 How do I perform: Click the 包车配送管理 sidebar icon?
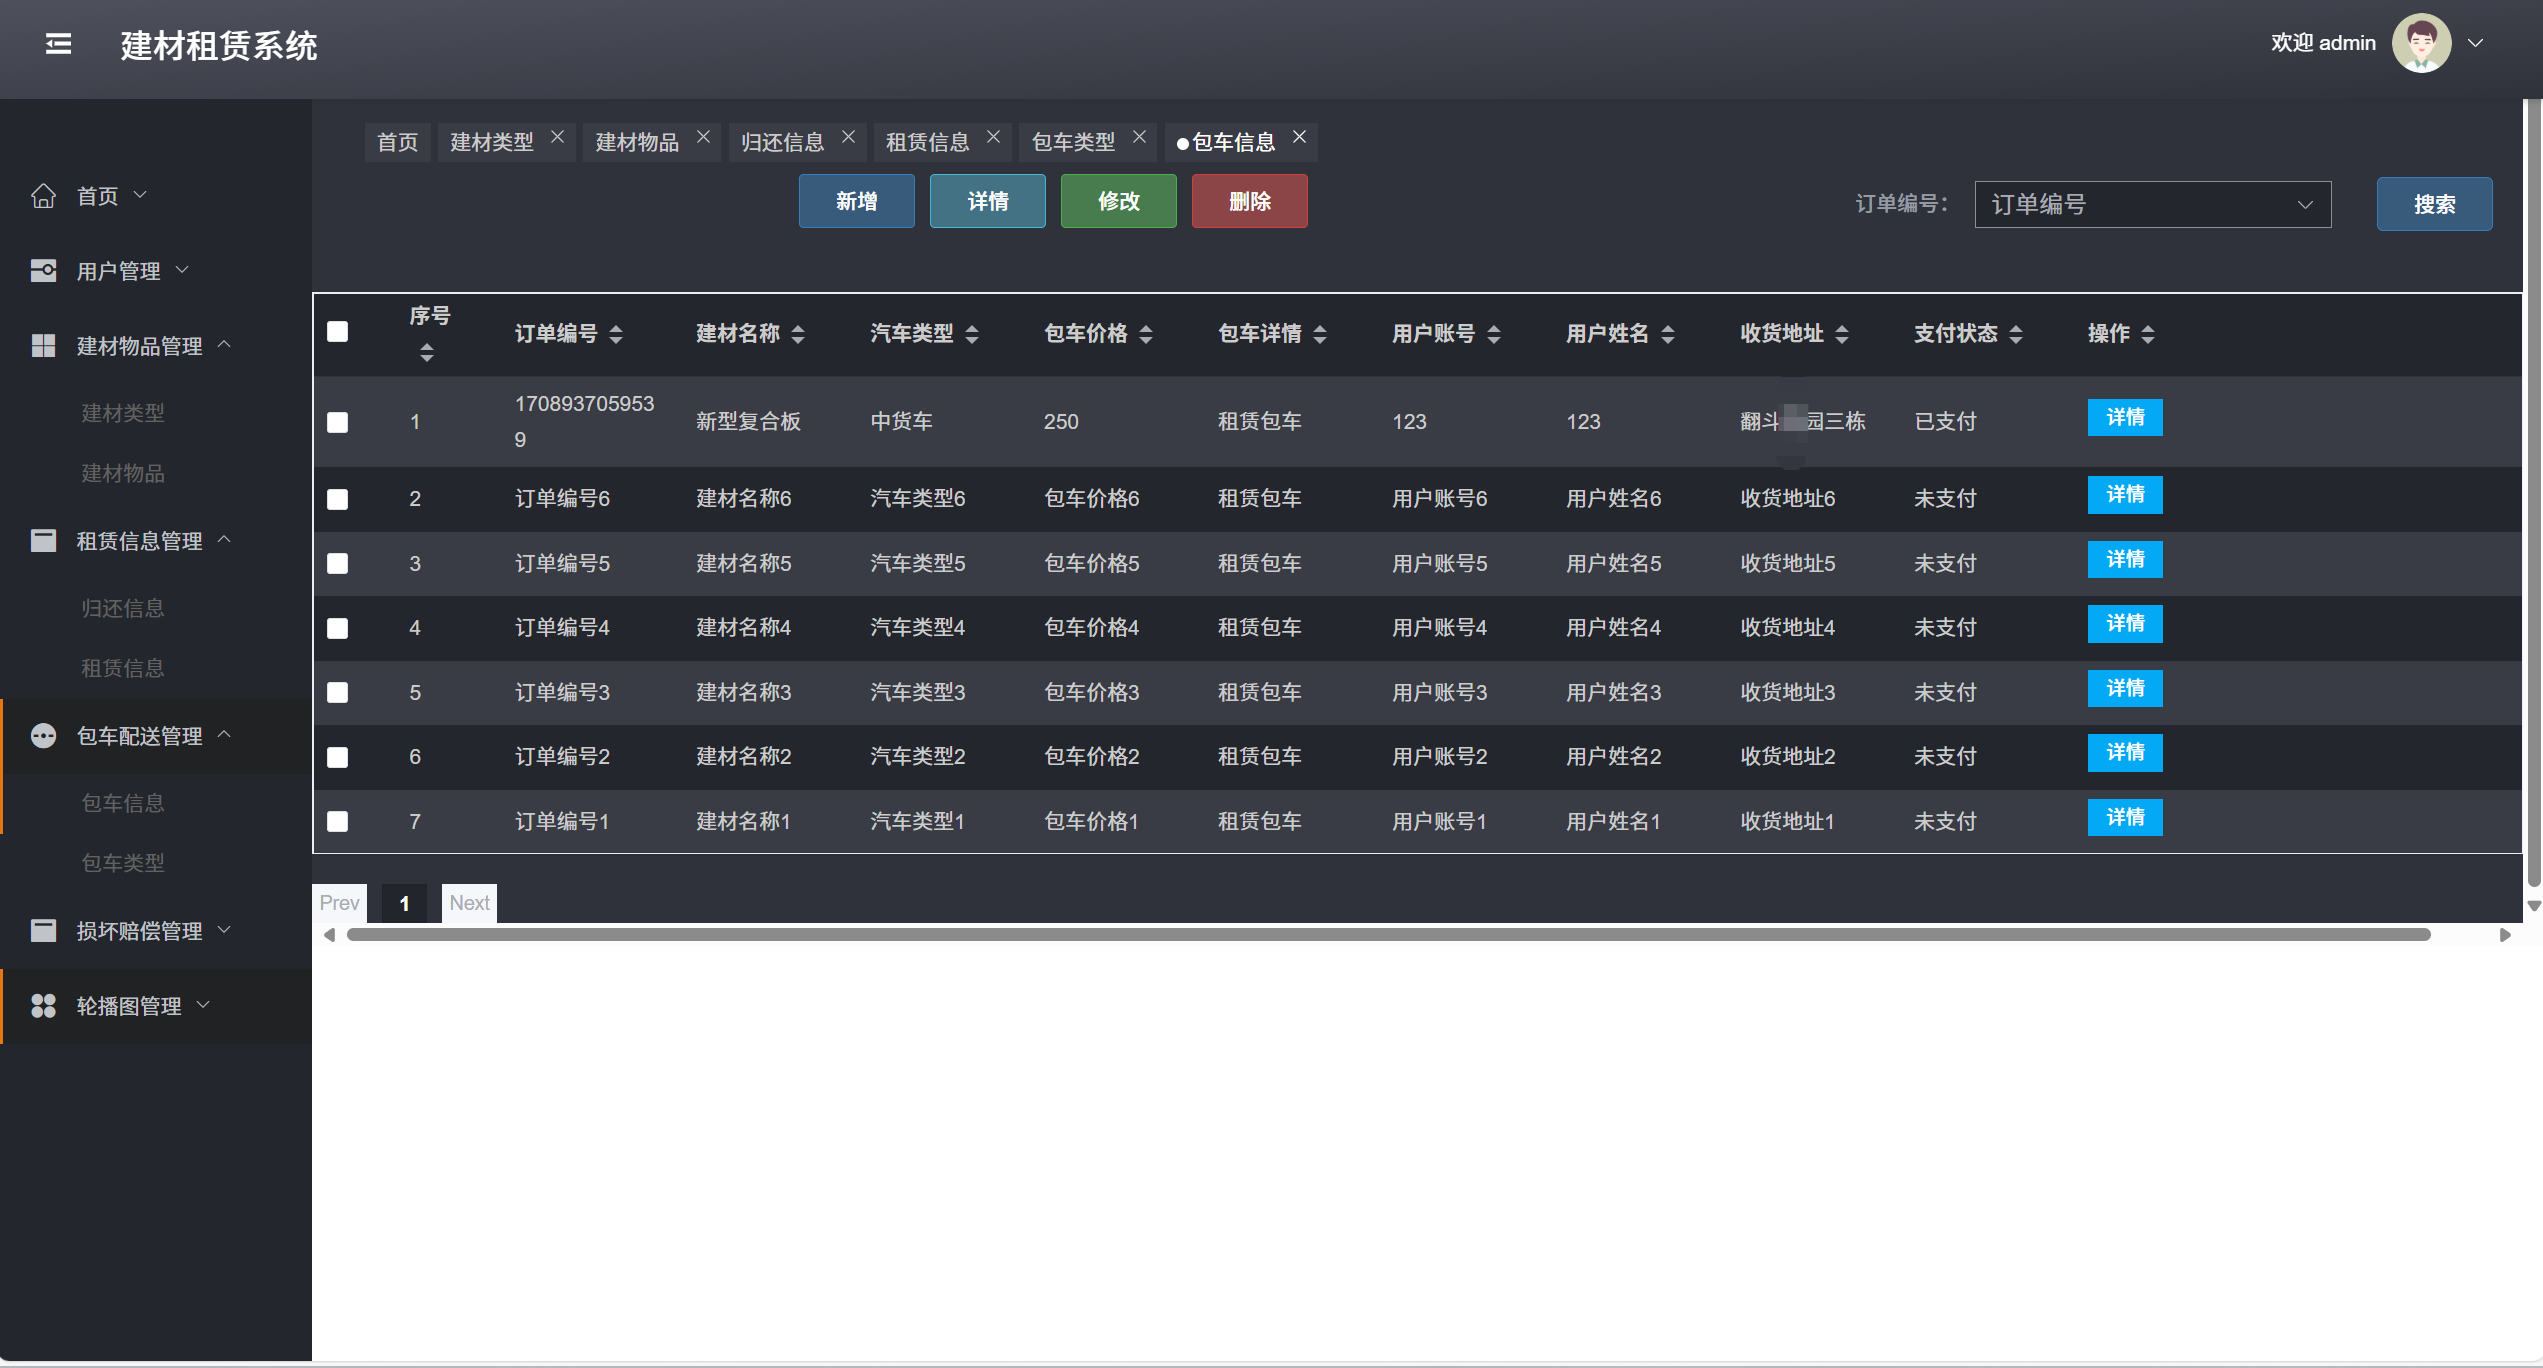point(43,736)
